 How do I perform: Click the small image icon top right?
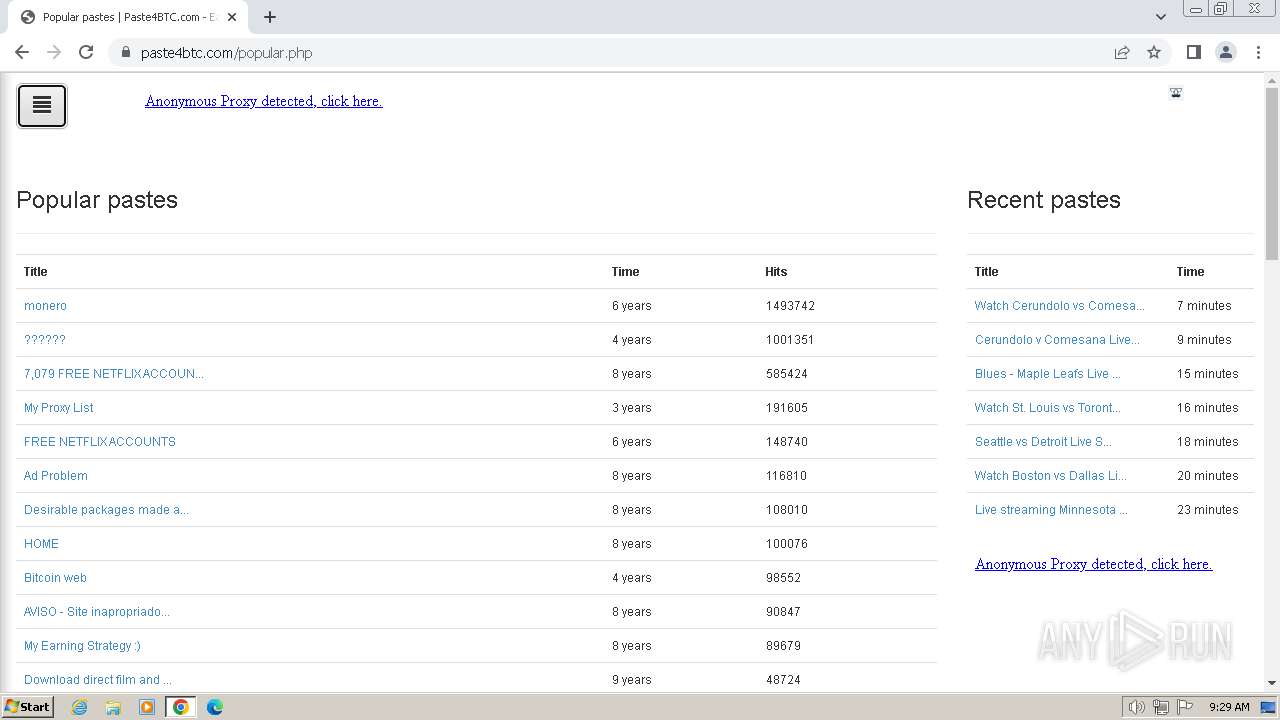pos(1176,93)
